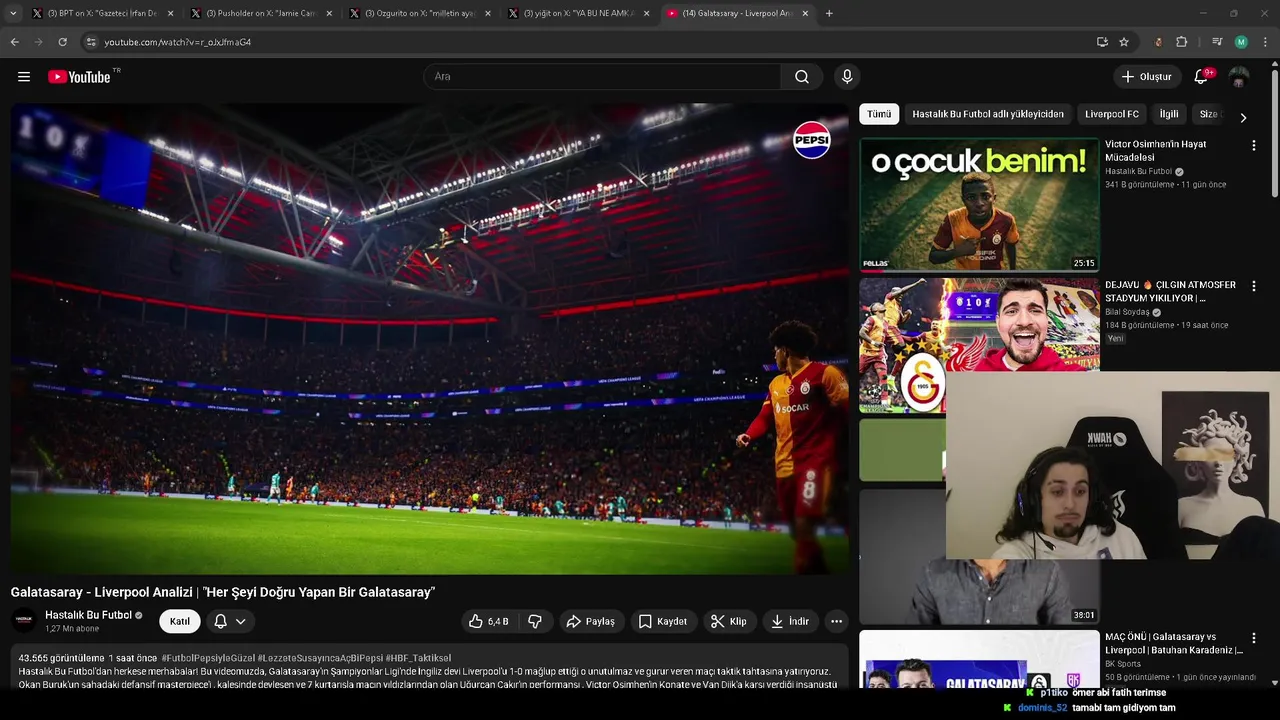Select the Tümü filter chip

click(x=879, y=114)
